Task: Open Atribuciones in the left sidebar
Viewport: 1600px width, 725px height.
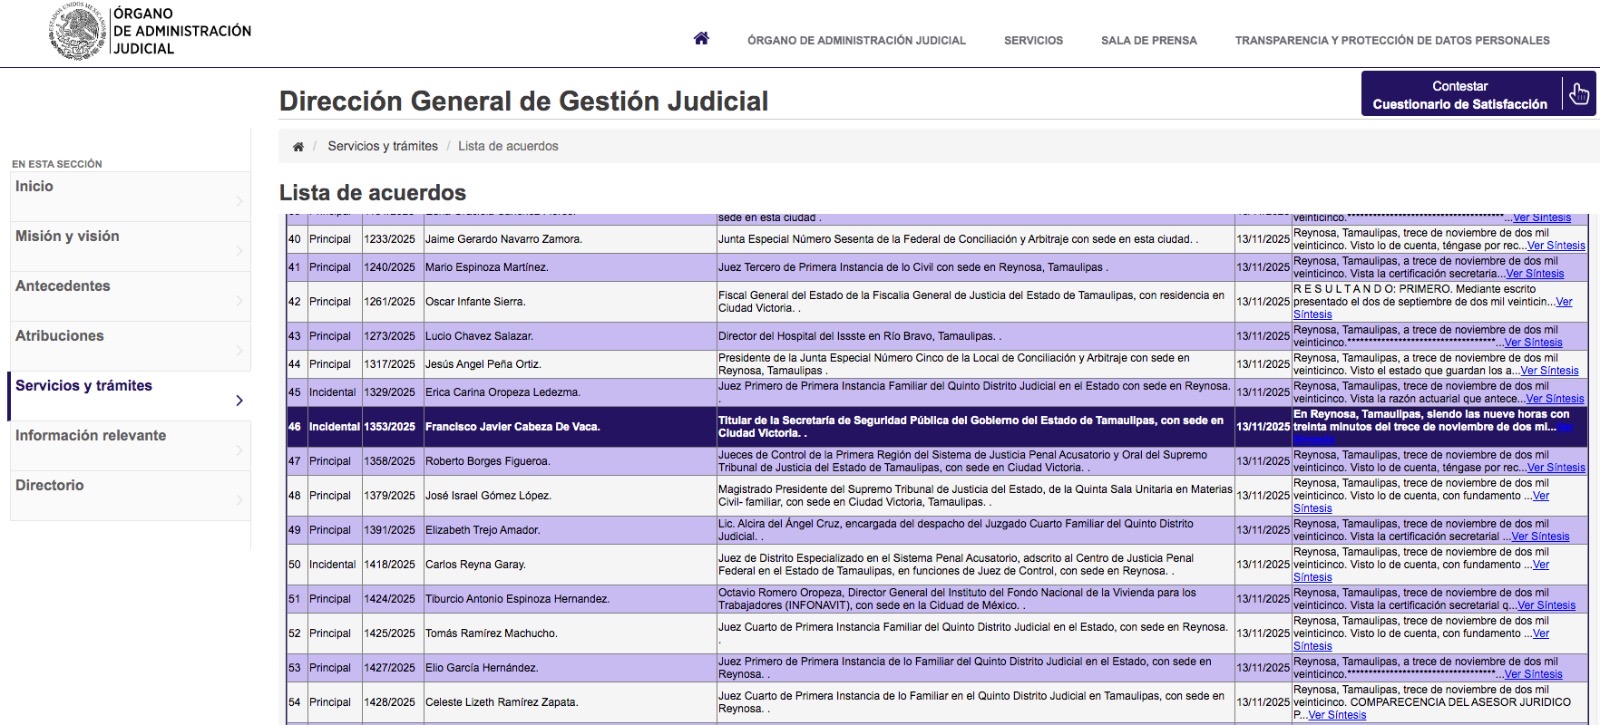Action: (59, 337)
